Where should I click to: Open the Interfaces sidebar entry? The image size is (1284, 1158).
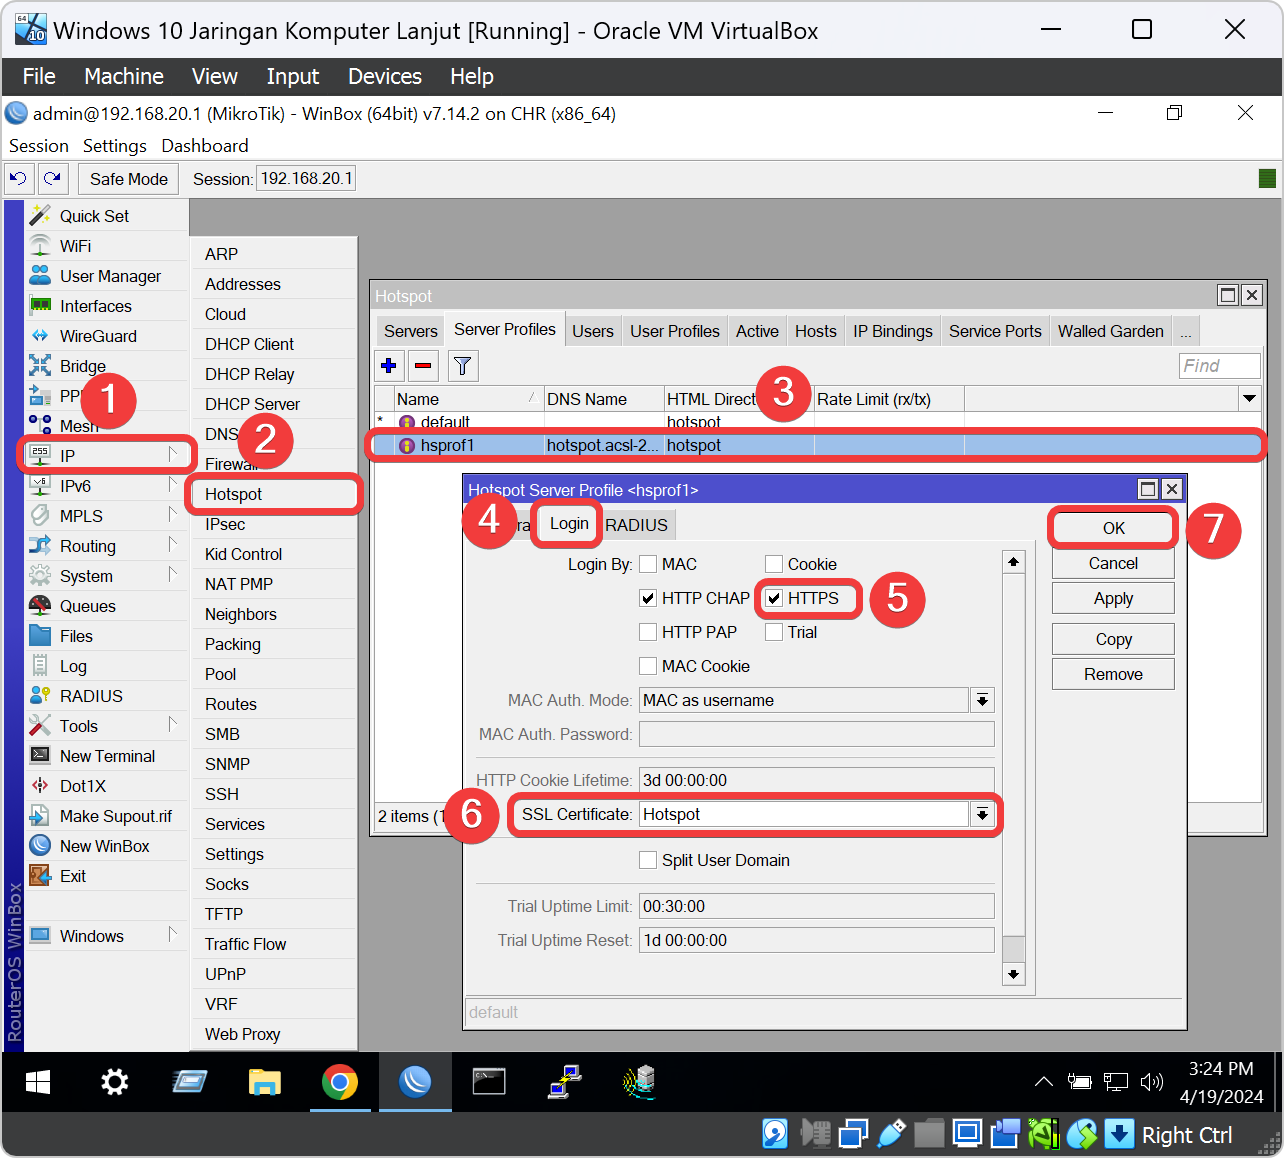click(95, 306)
